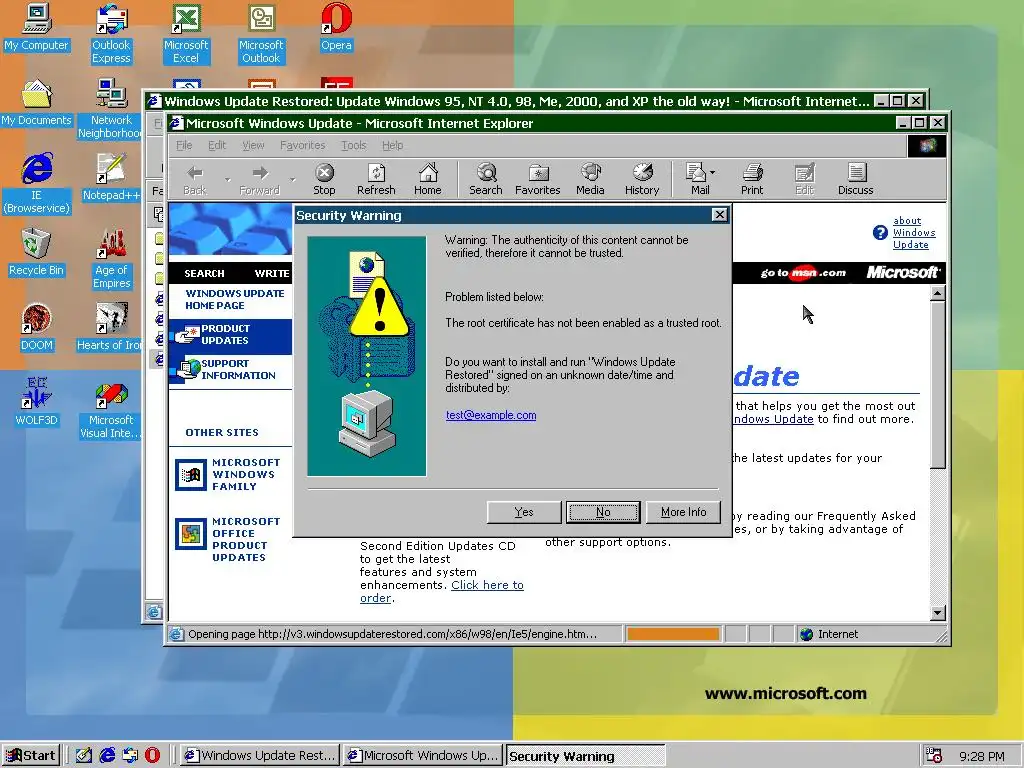The image size is (1024, 768).
Task: Open the Edit menu
Action: [x=217, y=145]
